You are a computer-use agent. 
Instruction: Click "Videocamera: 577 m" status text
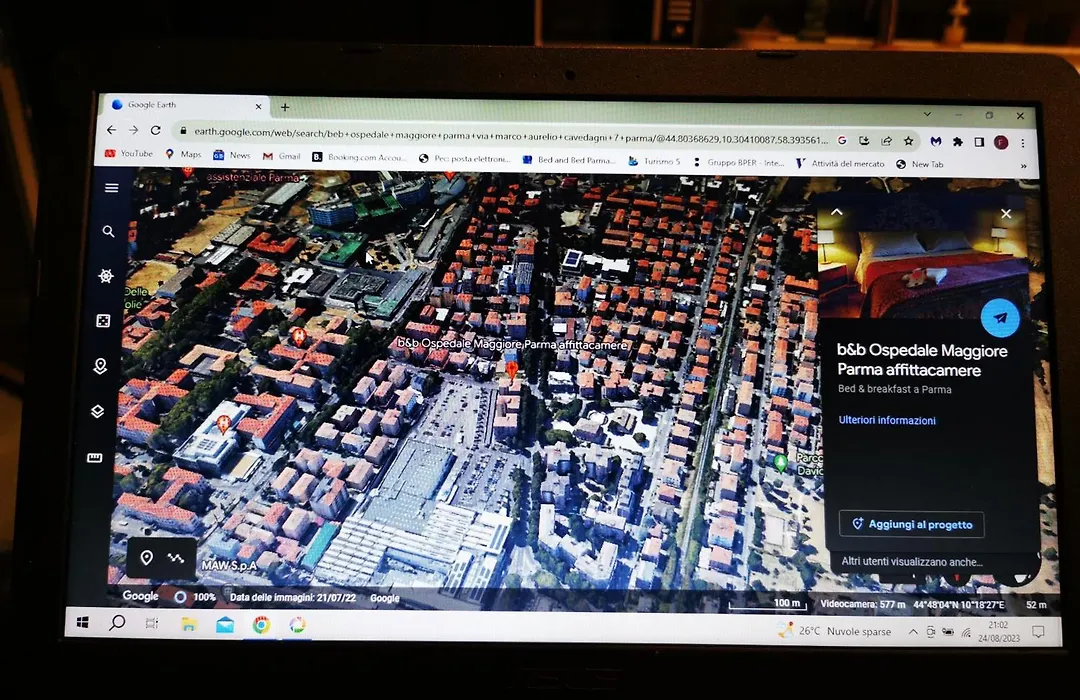863,604
